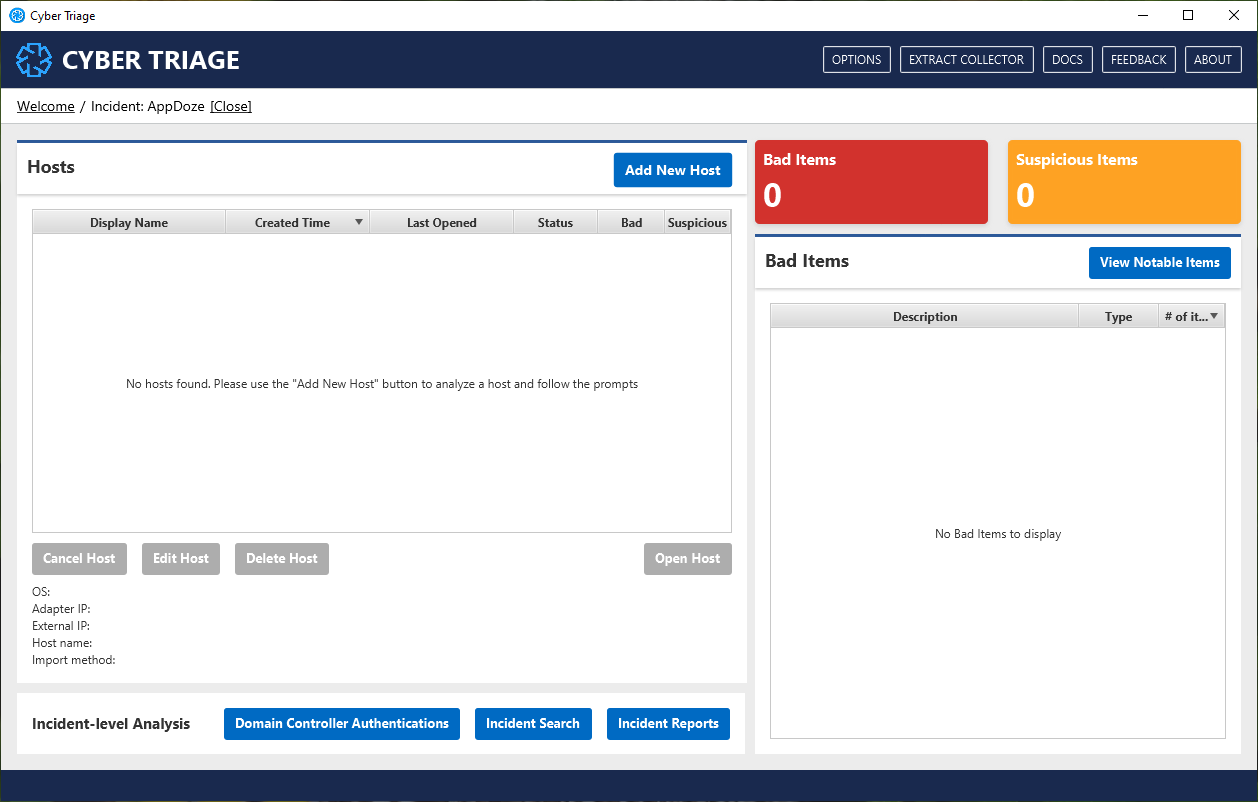Image resolution: width=1258 pixels, height=802 pixels.
Task: Open the DOCS page
Action: tap(1067, 60)
